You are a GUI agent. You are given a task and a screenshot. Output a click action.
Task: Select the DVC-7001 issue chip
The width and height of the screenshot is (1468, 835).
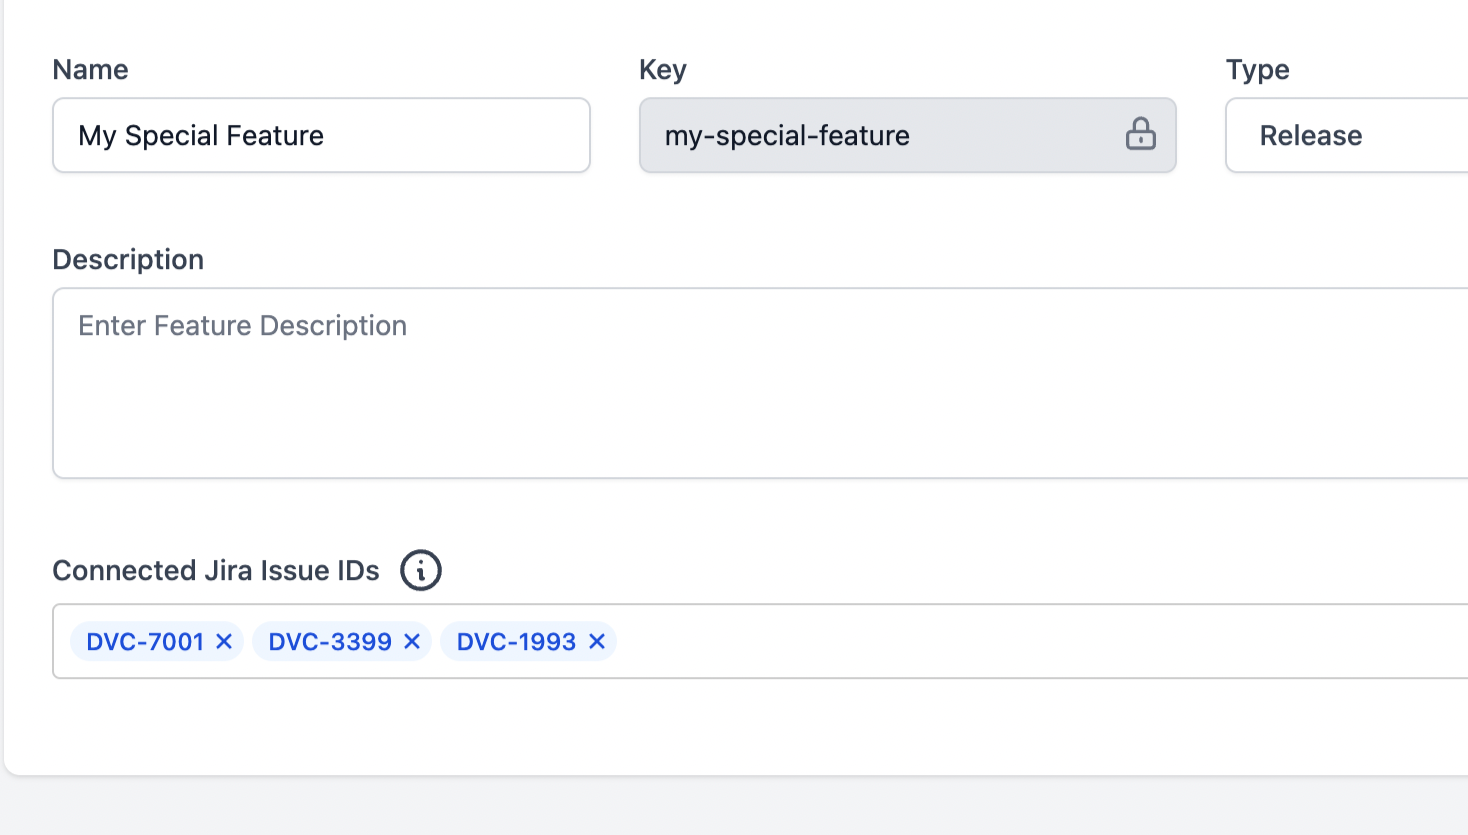[x=145, y=641]
